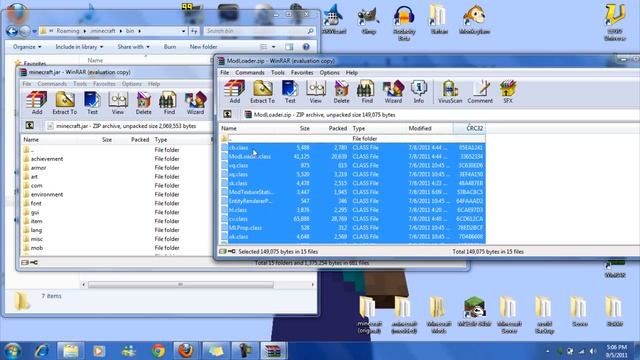The width and height of the screenshot is (640, 360).
Task: Open Help menu in ModLoader.zip window
Action: pos(351,73)
